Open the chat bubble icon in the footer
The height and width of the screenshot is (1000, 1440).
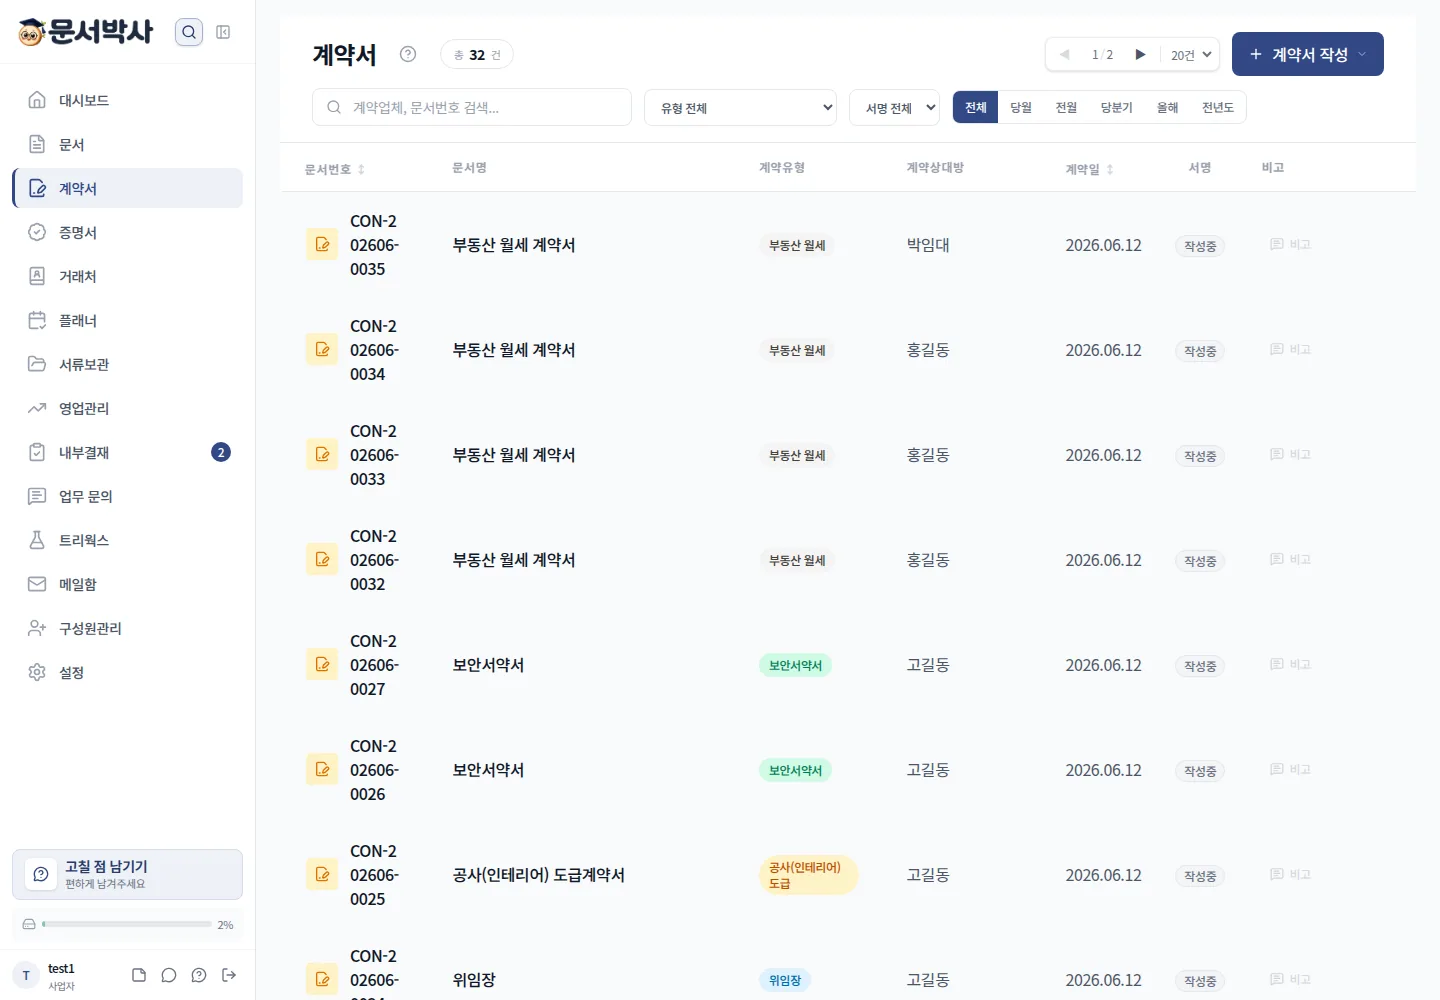(x=169, y=975)
